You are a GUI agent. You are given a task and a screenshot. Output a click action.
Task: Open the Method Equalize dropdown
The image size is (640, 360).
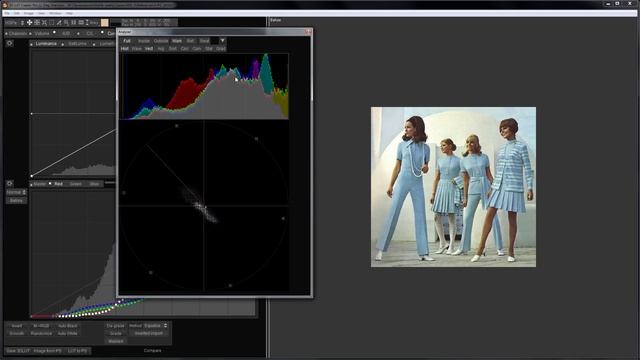[156, 326]
